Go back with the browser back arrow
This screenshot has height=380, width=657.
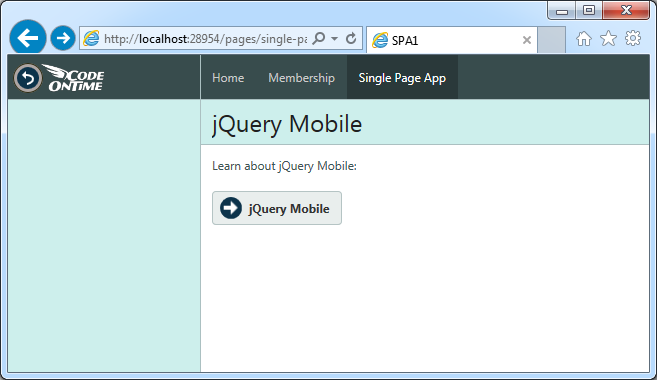click(28, 38)
